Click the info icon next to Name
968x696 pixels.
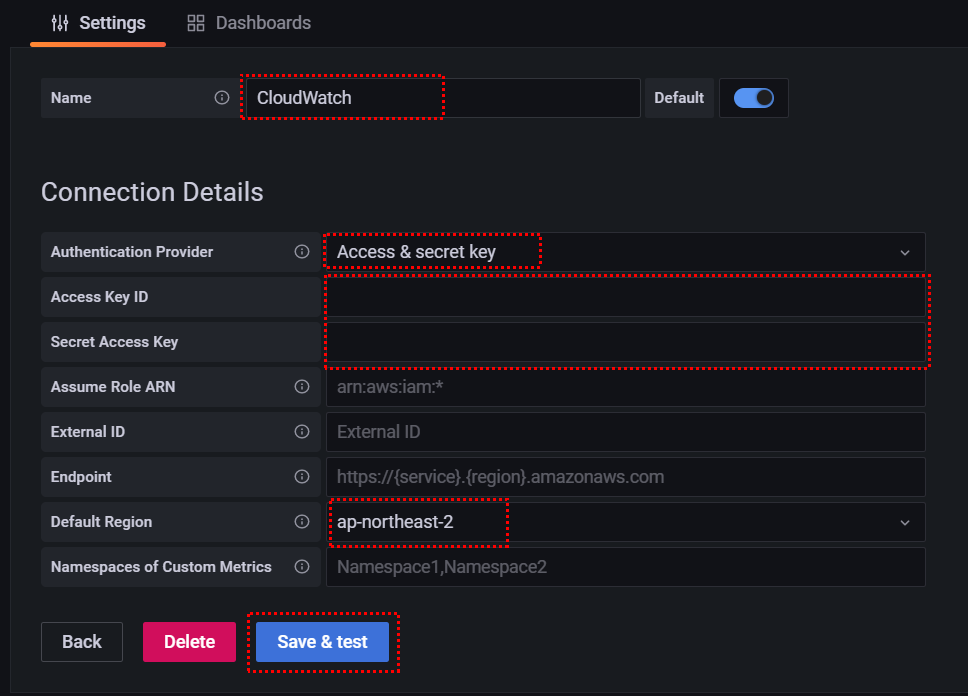pos(222,98)
